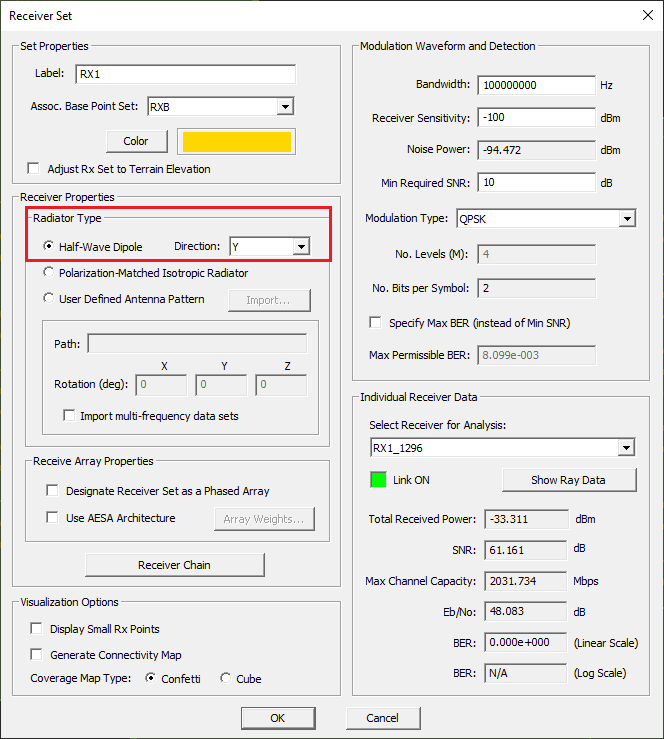Check Import multi-frequency data sets

click(69, 415)
